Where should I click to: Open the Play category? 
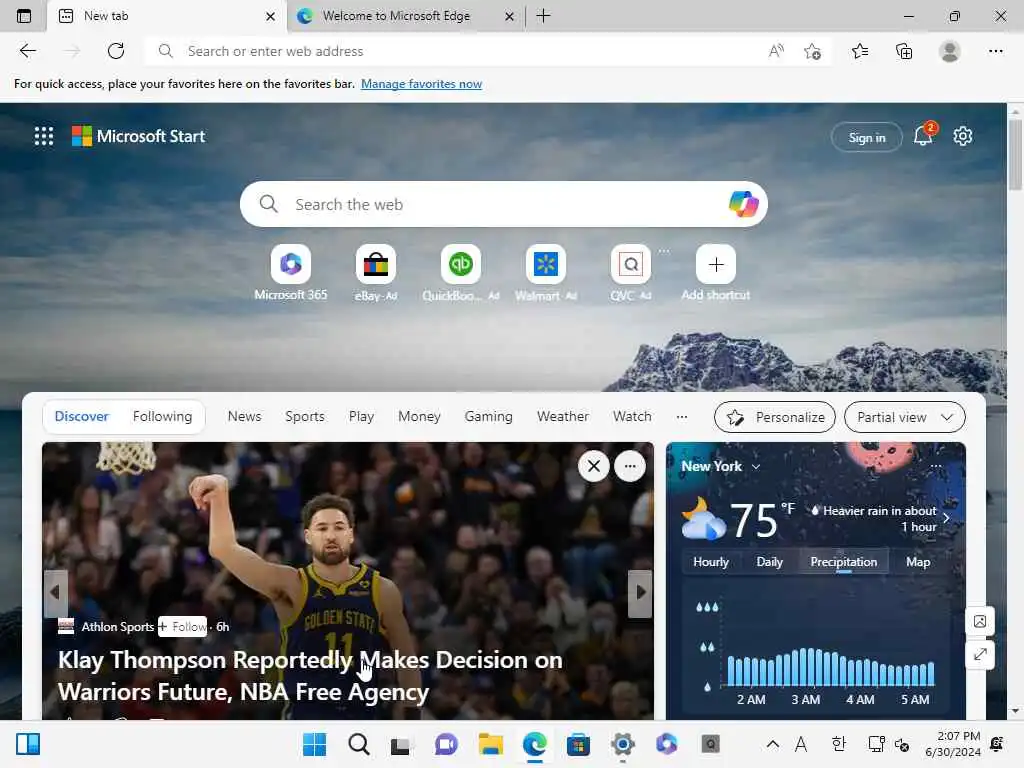point(361,417)
